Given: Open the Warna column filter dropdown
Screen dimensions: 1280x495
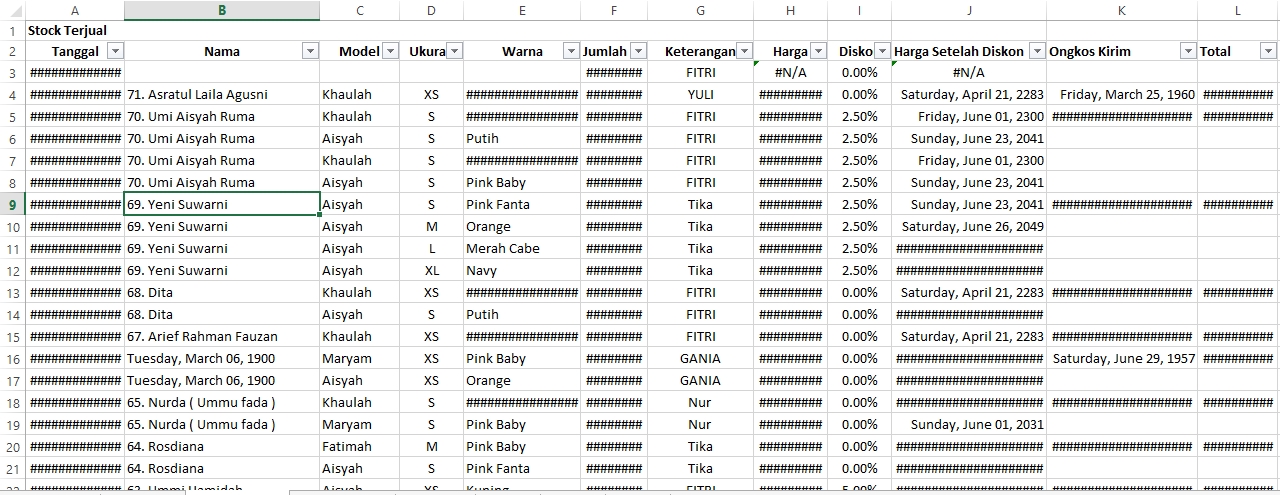Looking at the screenshot, I should (571, 51).
